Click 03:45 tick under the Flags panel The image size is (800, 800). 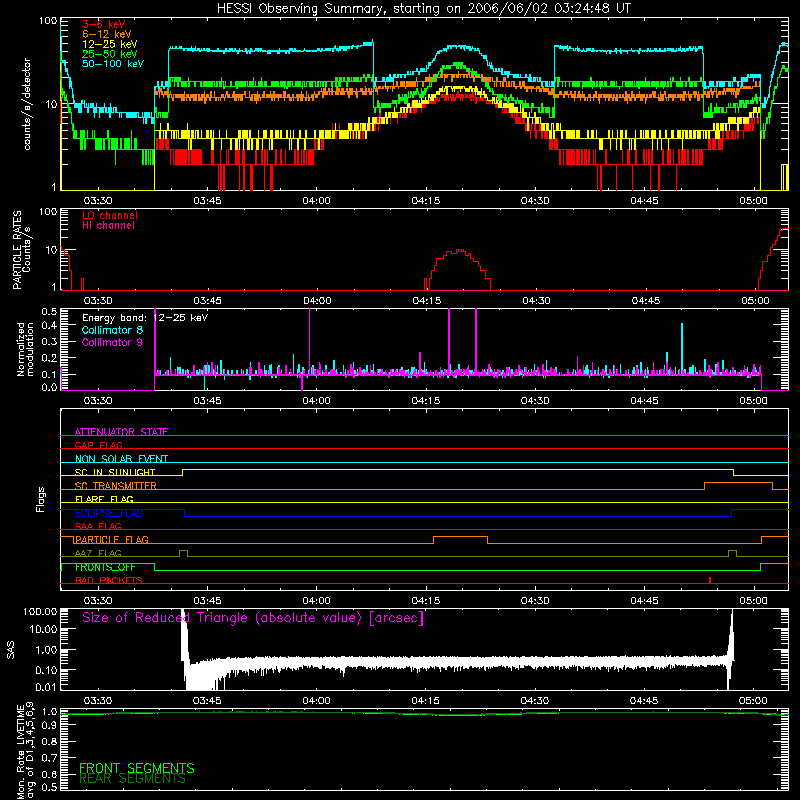(x=207, y=601)
